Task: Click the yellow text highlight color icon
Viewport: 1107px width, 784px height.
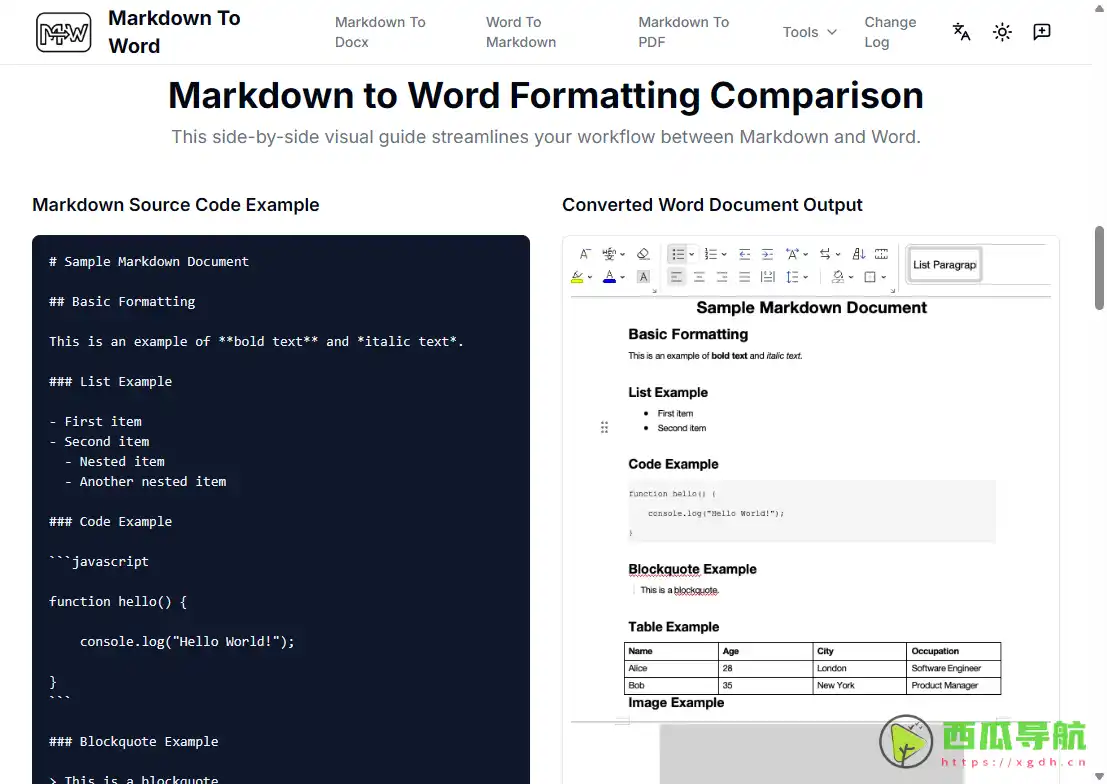Action: click(578, 277)
